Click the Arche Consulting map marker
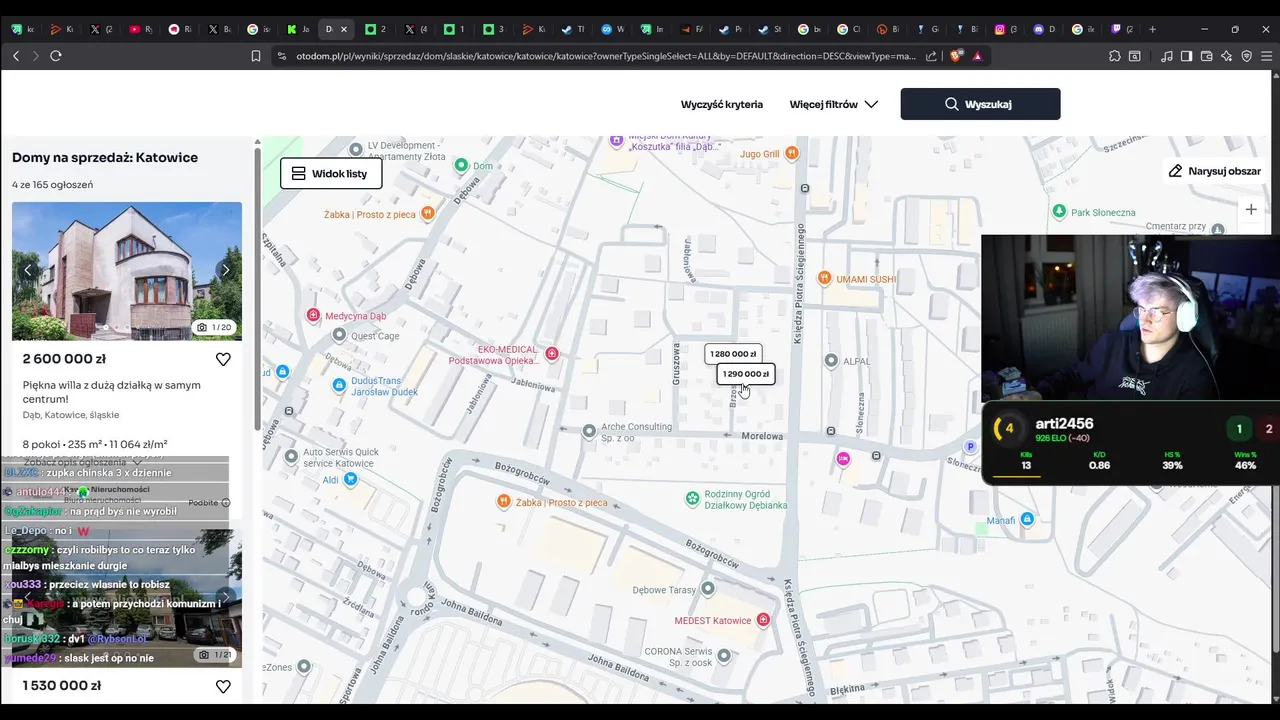The height and width of the screenshot is (720, 1280). [x=589, y=431]
